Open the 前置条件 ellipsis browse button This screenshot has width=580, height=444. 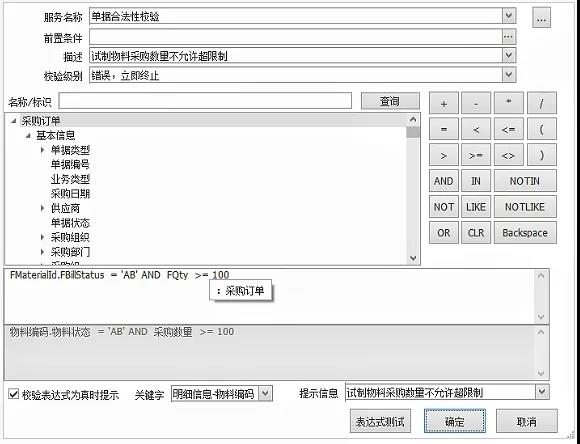[508, 37]
